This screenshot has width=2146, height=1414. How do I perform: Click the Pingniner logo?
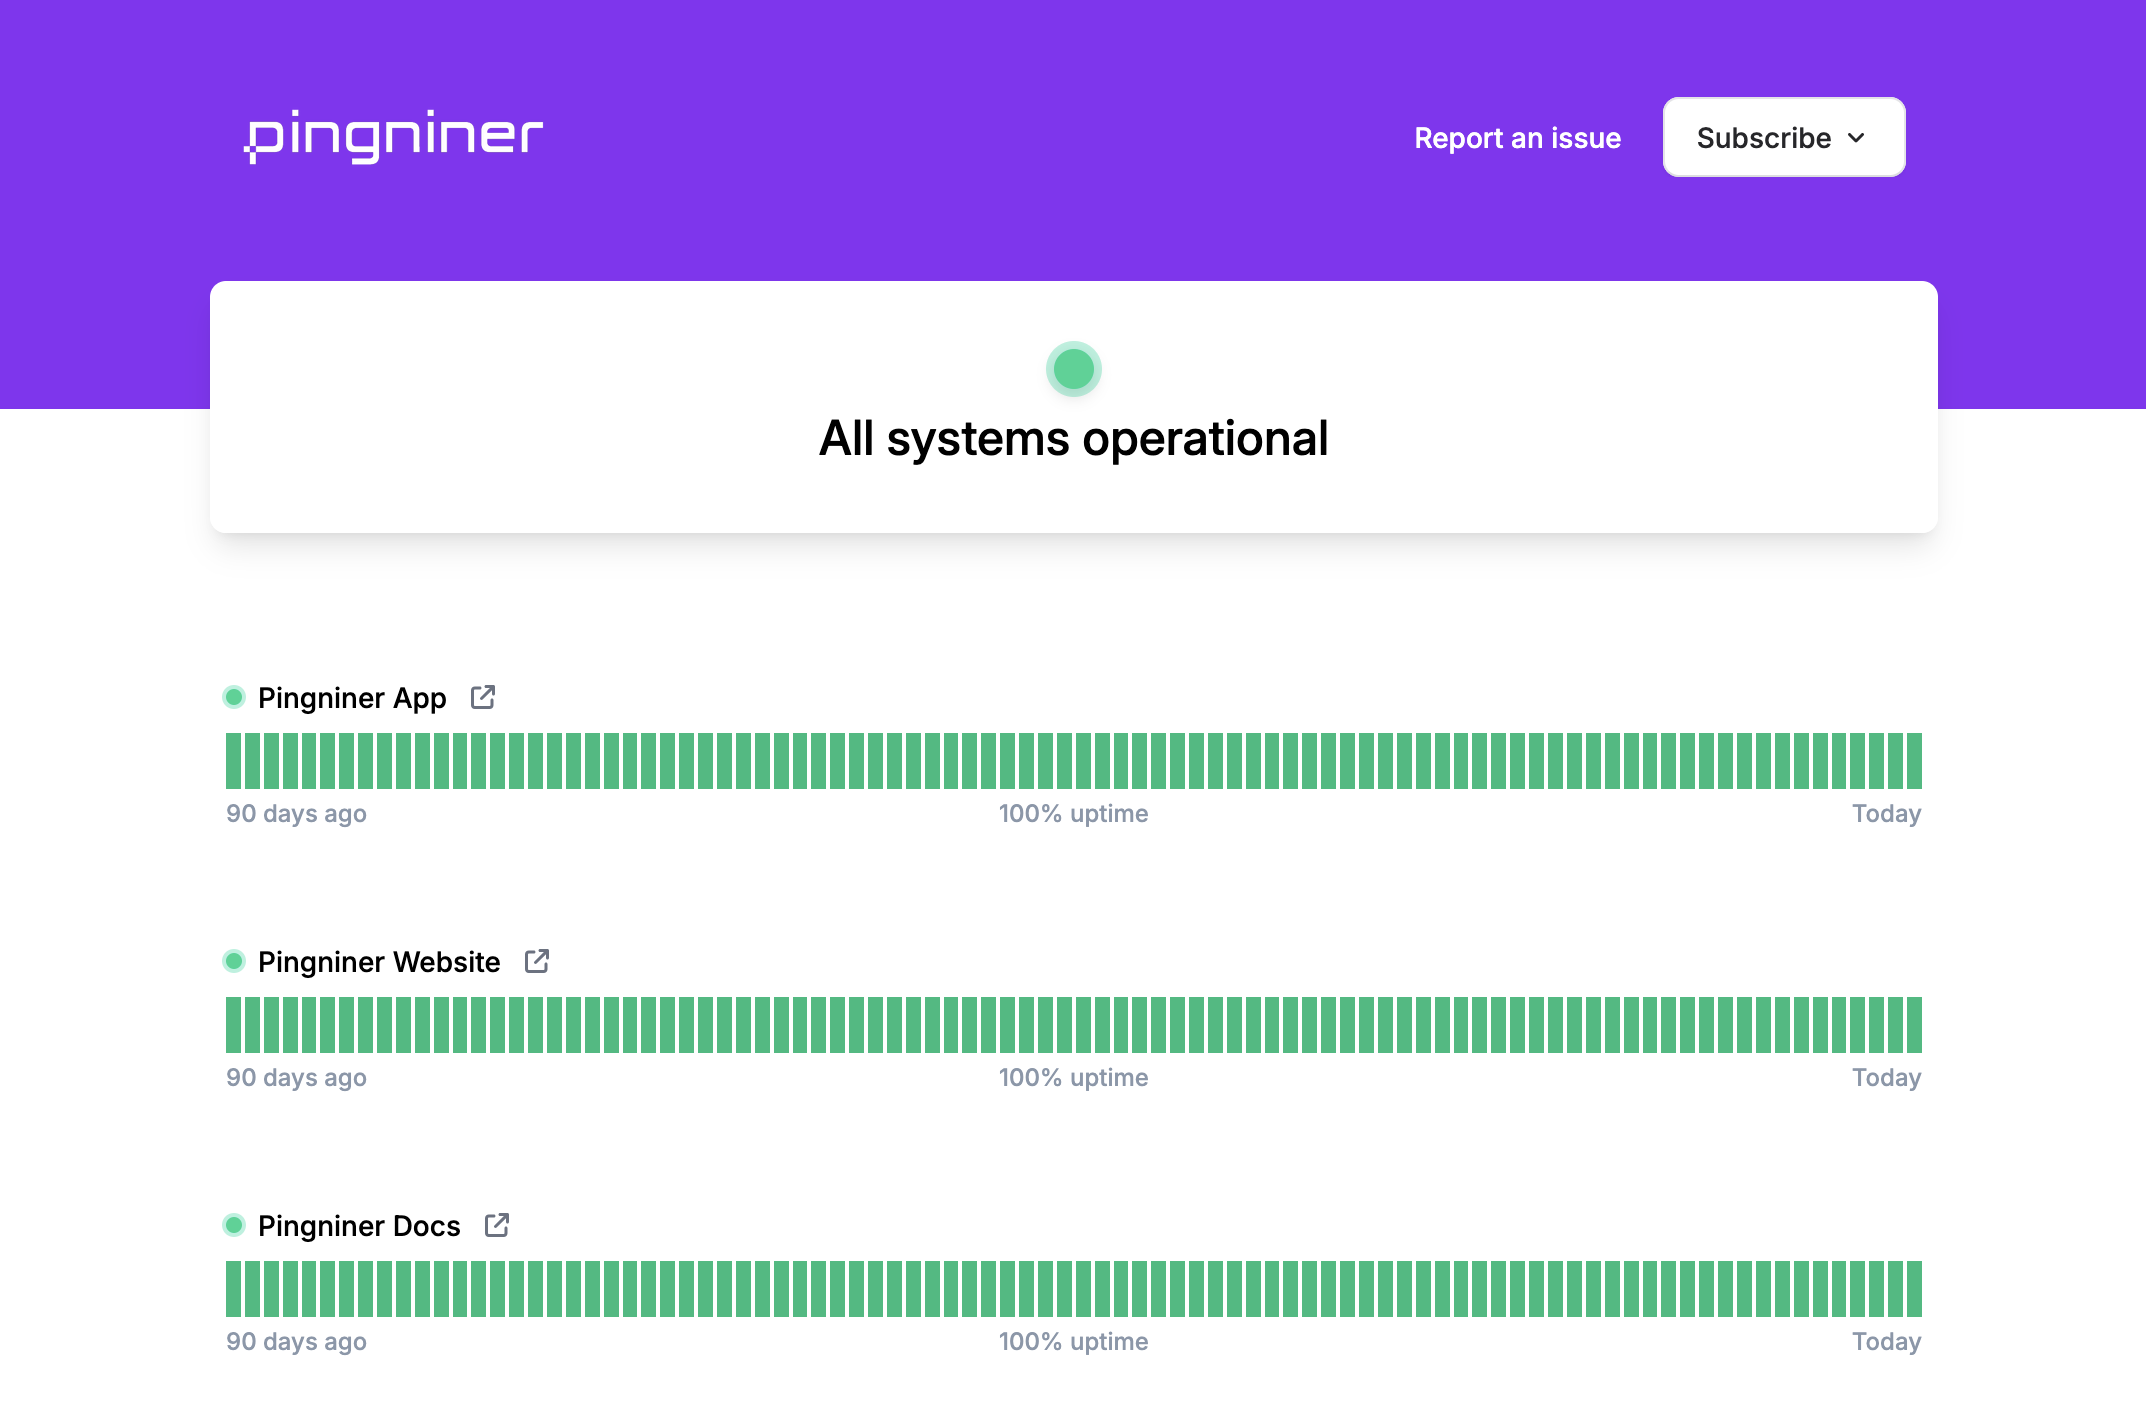[x=394, y=137]
